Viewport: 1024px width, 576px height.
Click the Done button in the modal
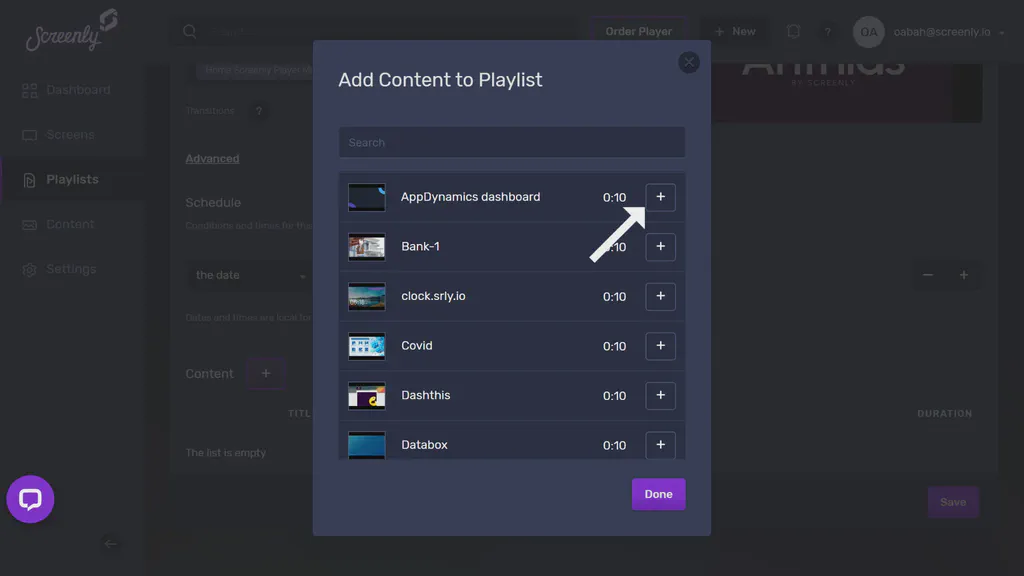click(x=658, y=493)
